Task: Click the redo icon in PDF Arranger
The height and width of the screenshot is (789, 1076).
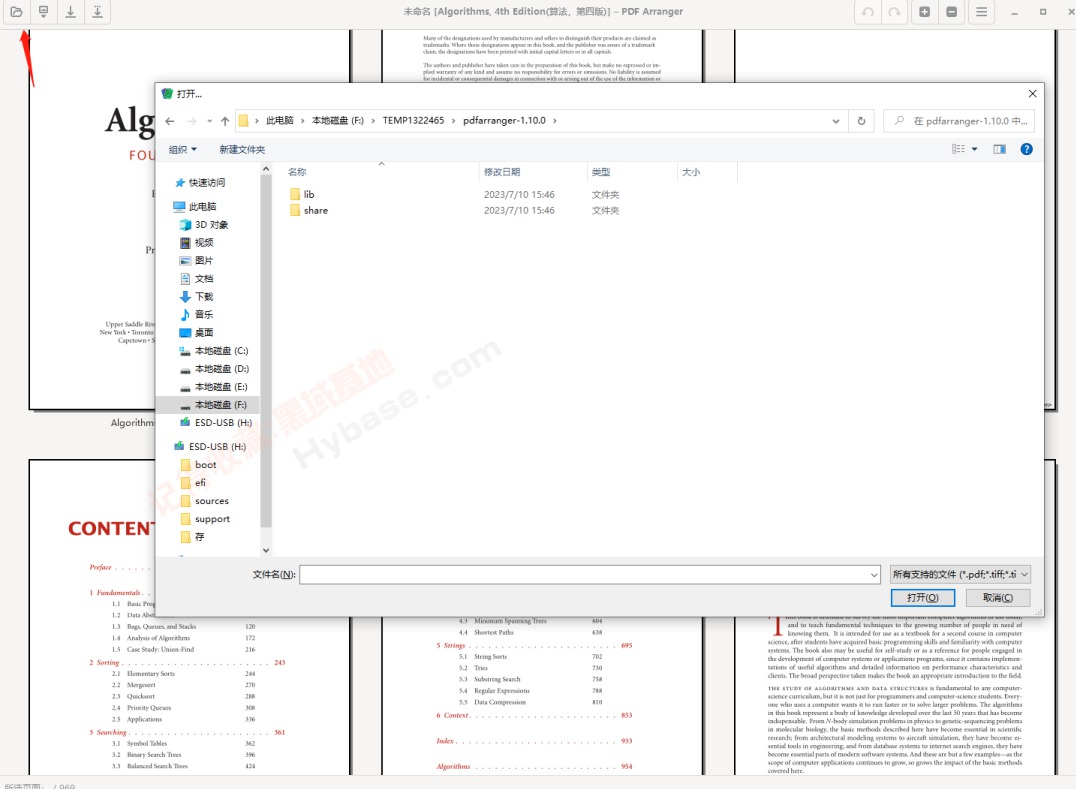Action: (x=894, y=12)
